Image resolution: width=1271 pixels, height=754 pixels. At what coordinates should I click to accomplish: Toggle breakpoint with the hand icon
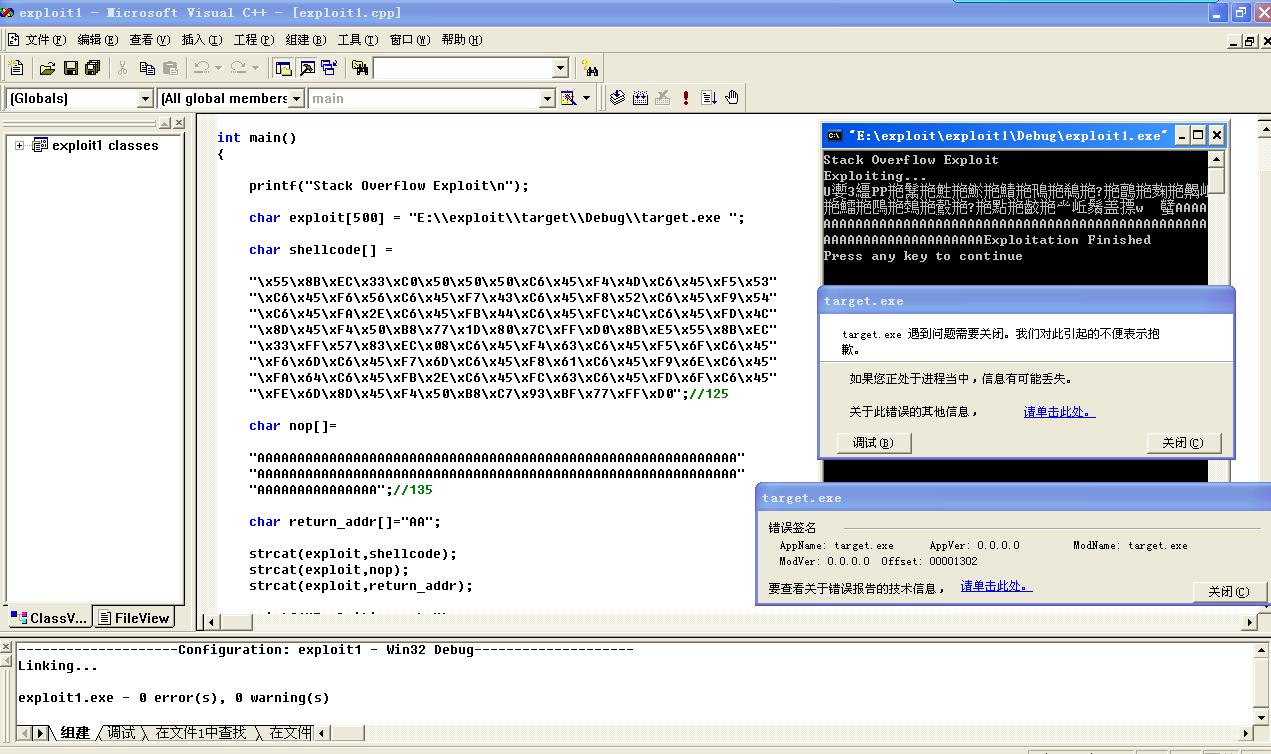732,98
